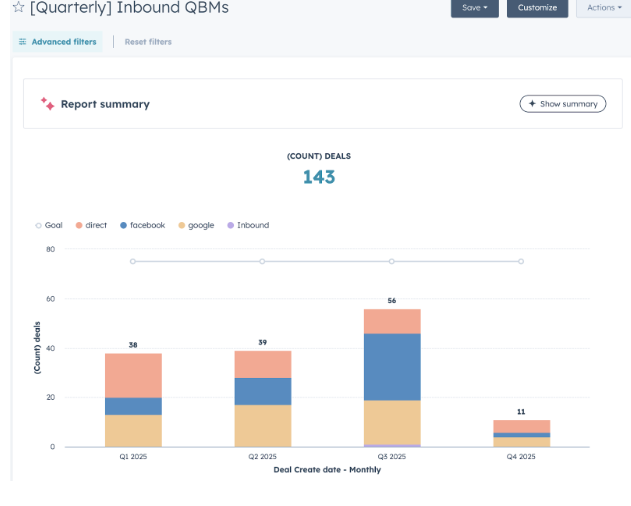Click the sparkle icon beside Report summary

[47, 104]
